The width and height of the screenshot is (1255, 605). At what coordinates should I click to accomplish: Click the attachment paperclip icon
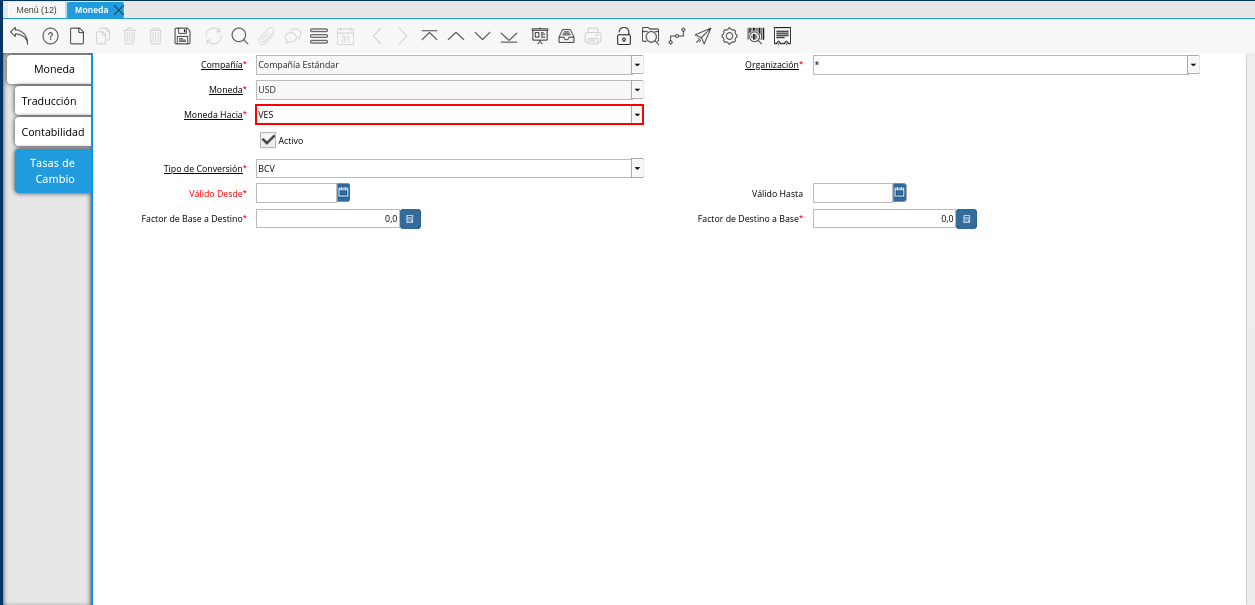coord(266,36)
